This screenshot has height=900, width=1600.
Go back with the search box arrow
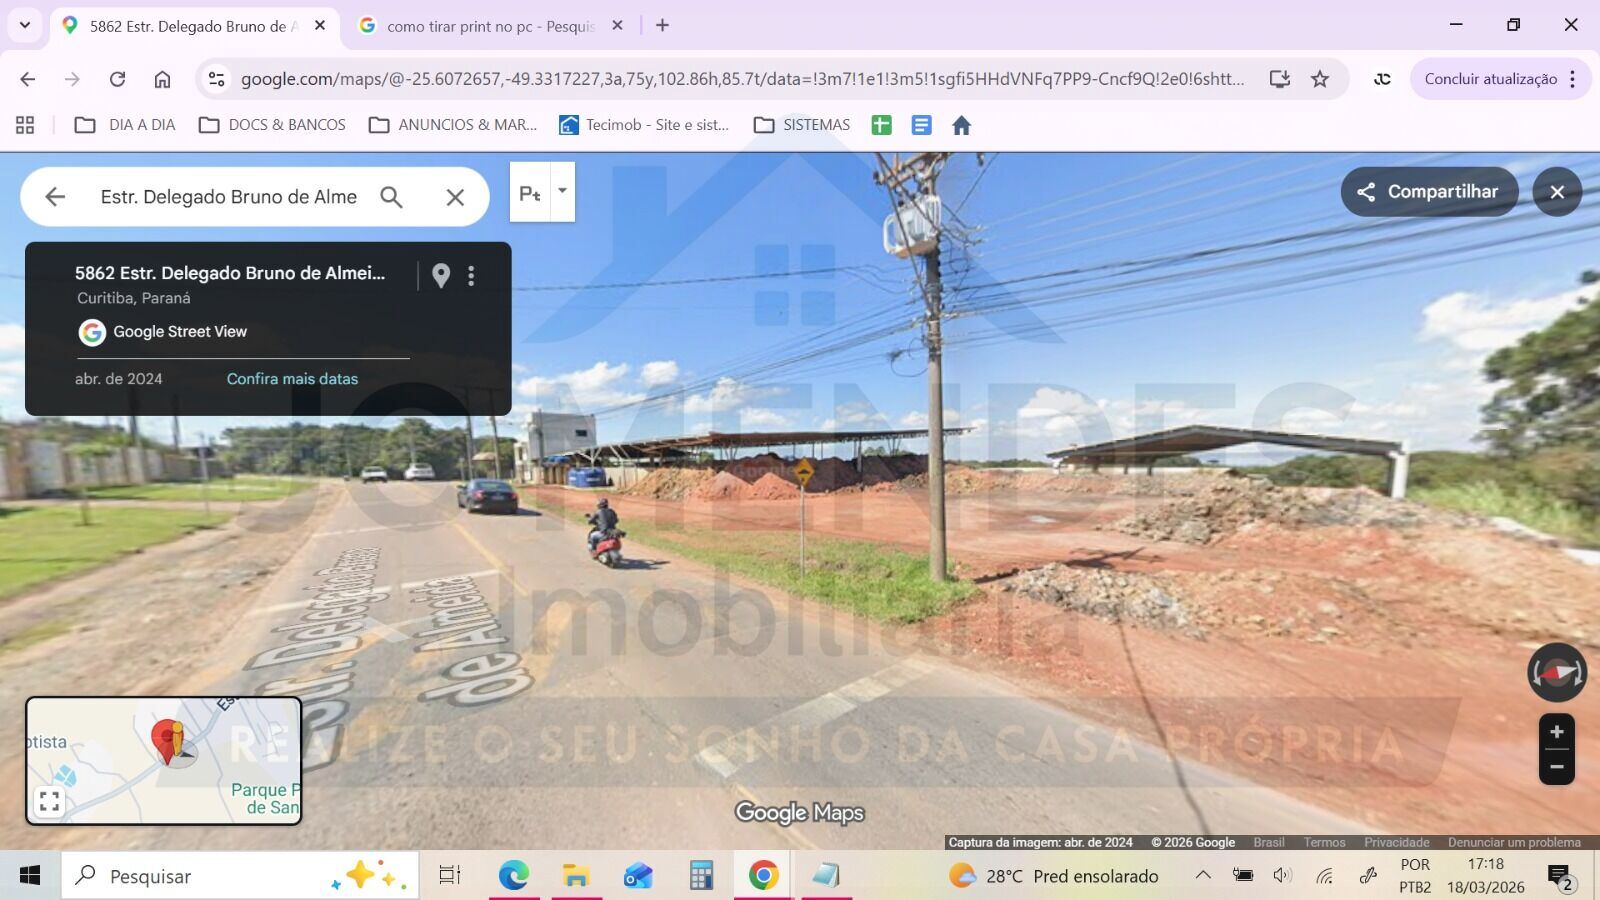(55, 197)
